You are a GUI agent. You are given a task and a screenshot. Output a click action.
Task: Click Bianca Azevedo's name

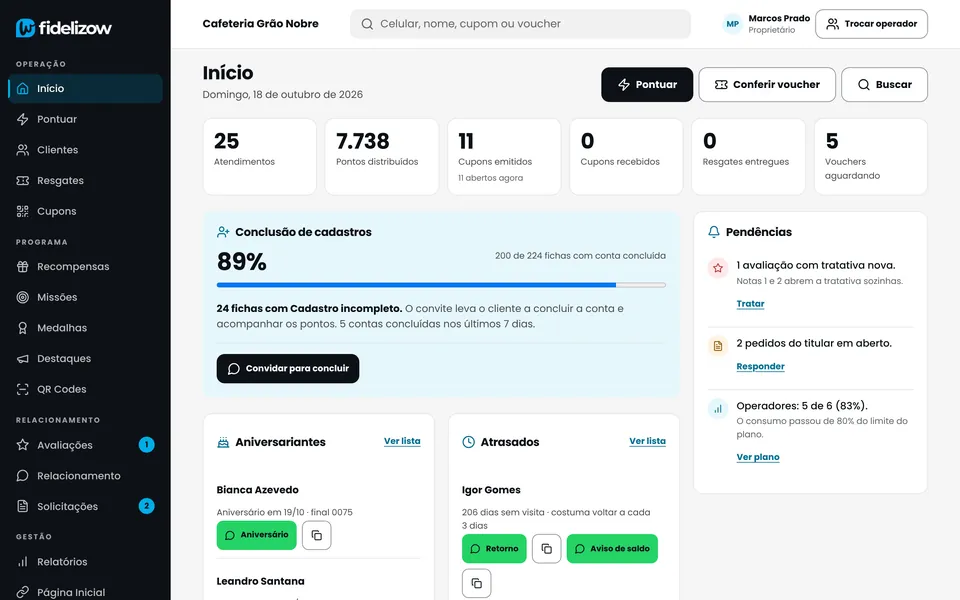pyautogui.click(x=258, y=490)
